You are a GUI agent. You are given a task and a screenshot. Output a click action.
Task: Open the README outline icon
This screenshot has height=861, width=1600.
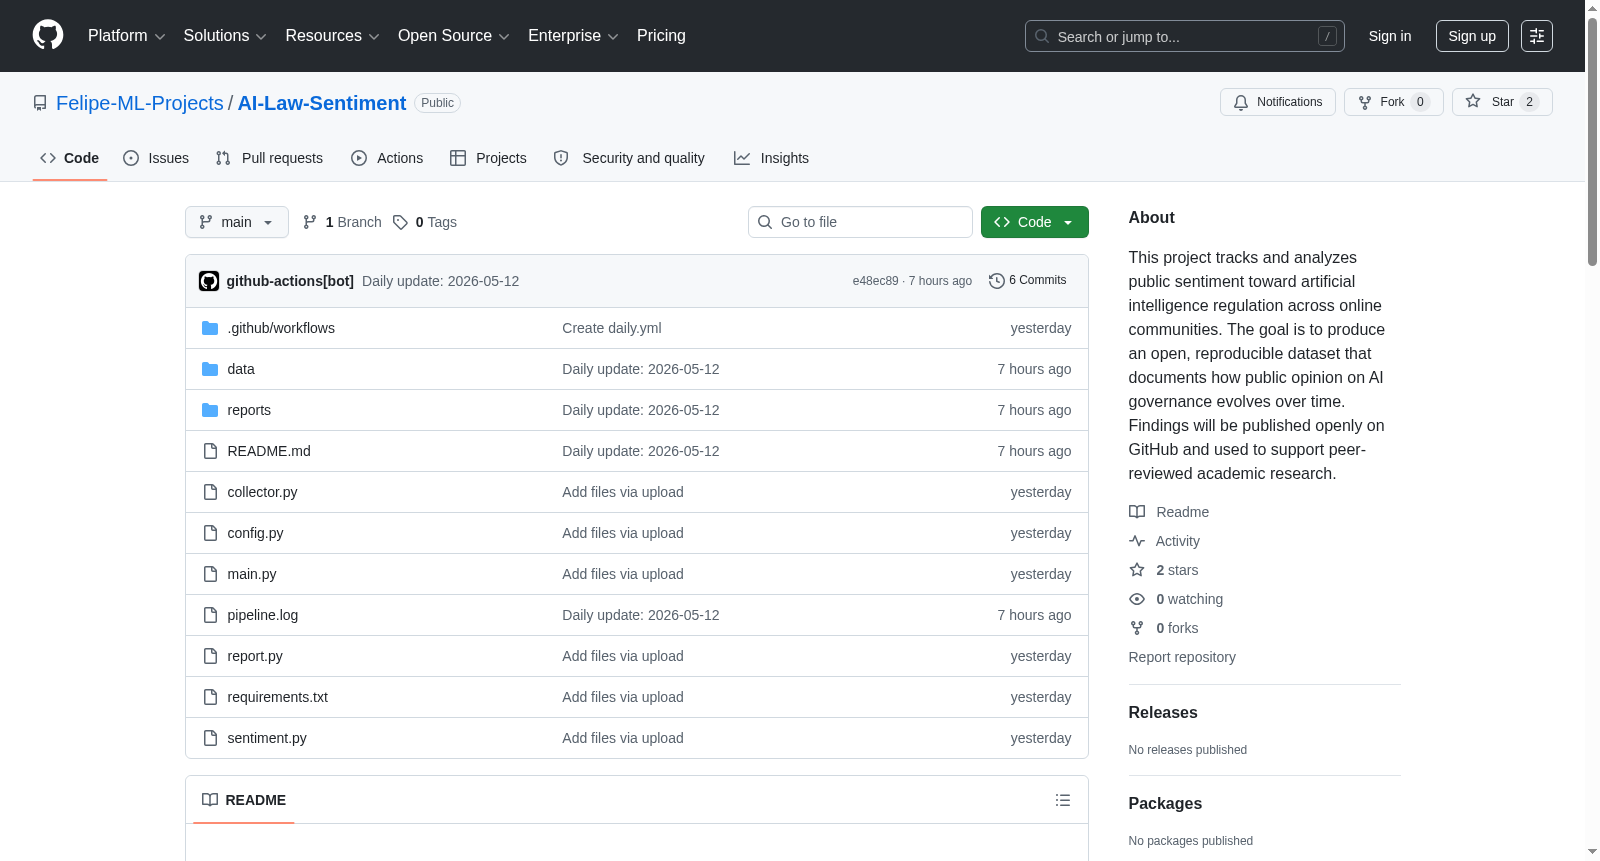coord(1063,800)
